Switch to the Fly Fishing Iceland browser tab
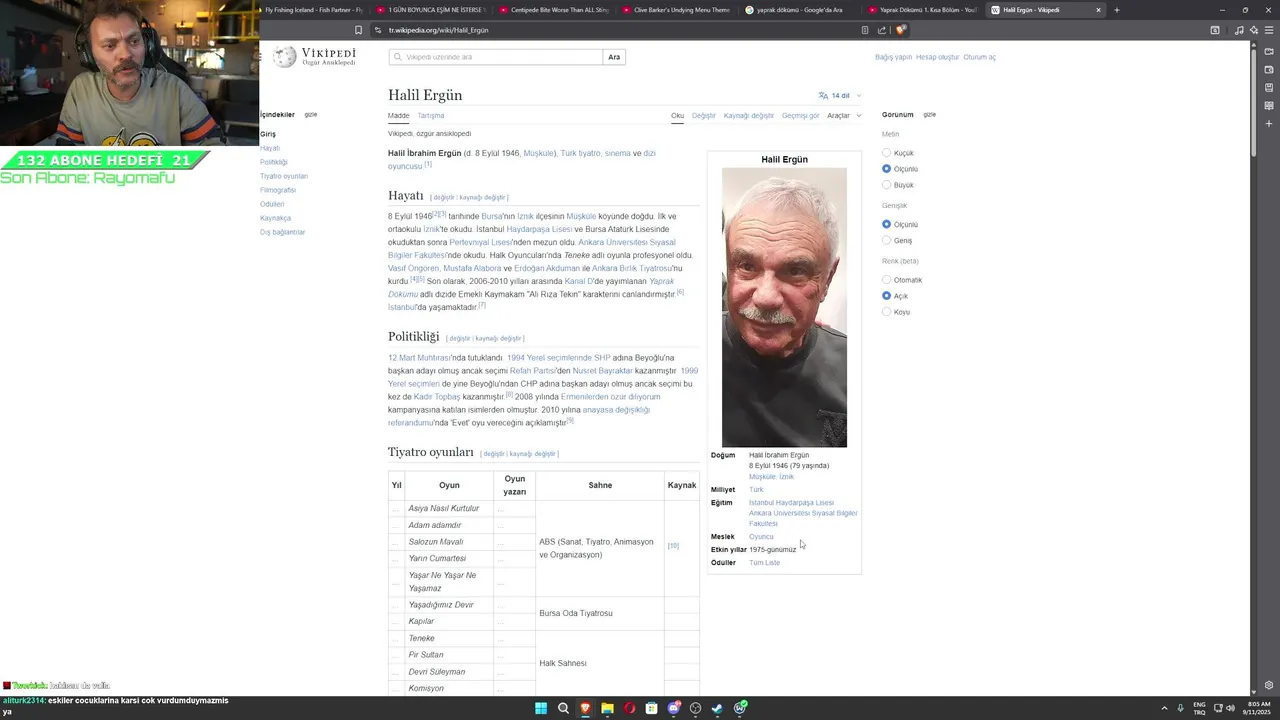Image resolution: width=1280 pixels, height=720 pixels. 313,10
